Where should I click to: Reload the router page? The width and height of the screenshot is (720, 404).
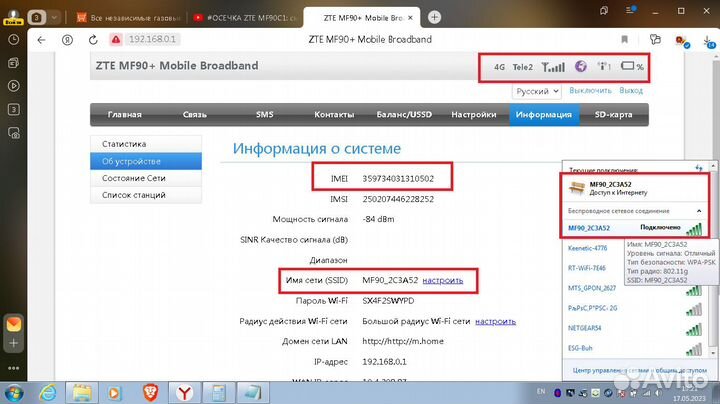[93, 40]
